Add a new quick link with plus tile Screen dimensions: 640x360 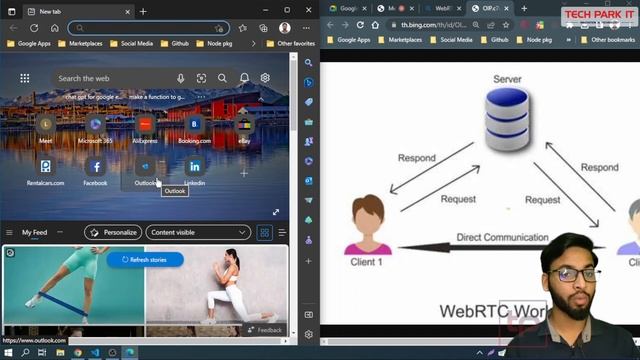click(244, 173)
